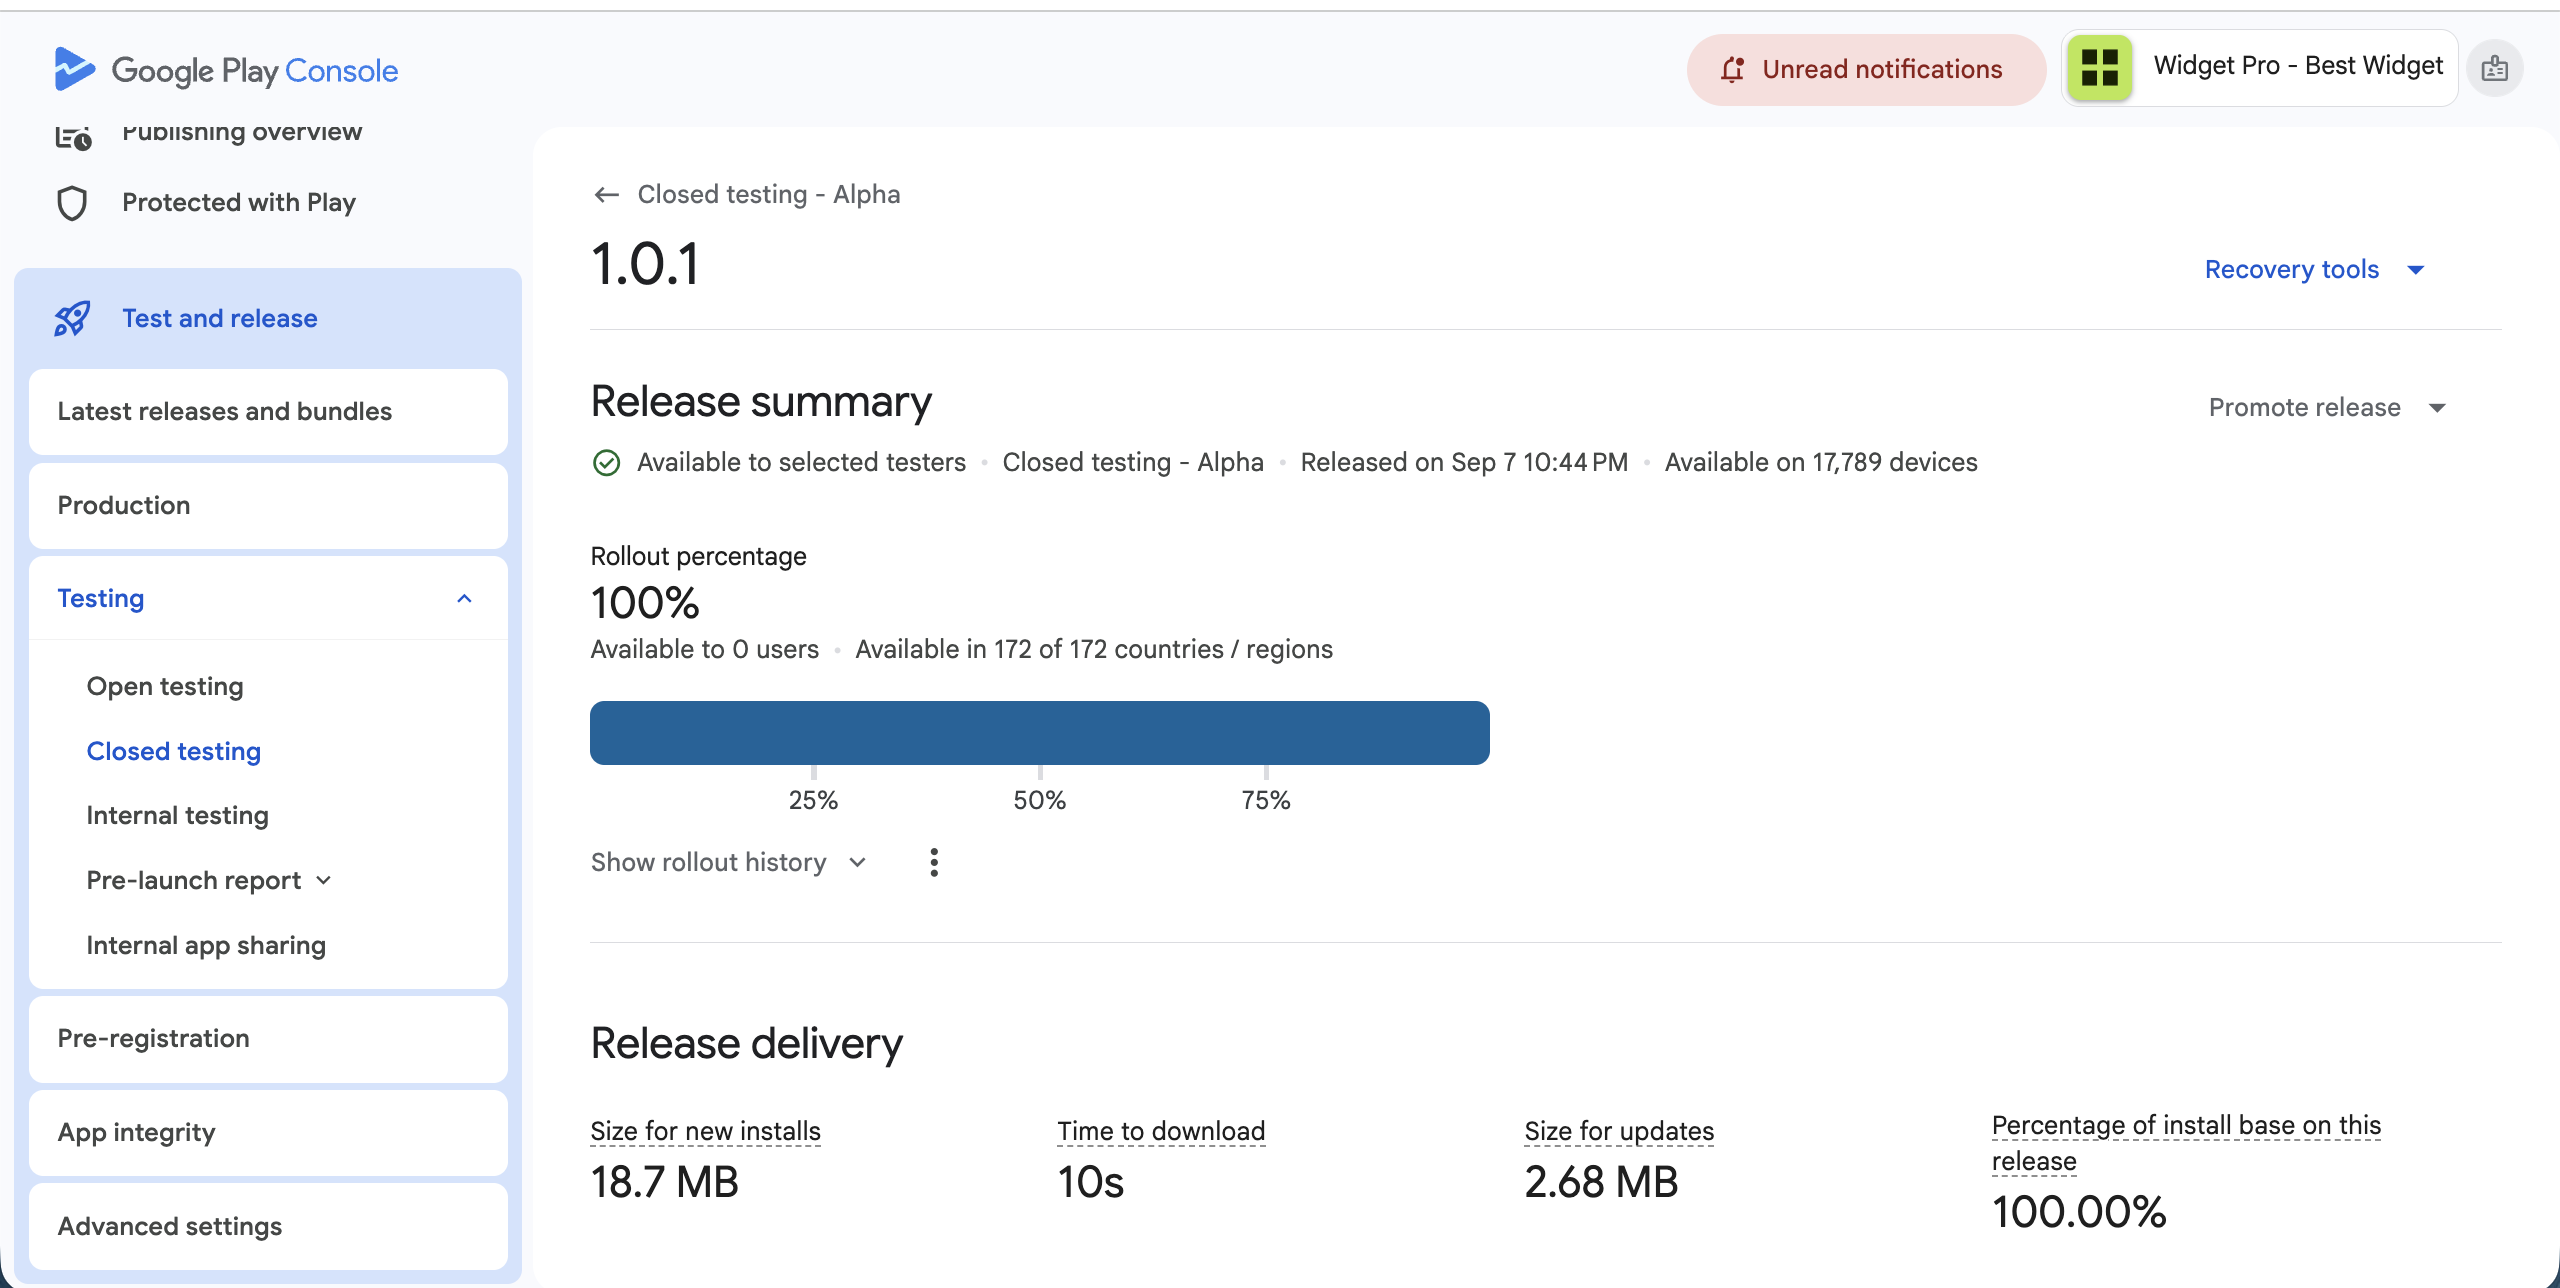The height and width of the screenshot is (1288, 2560).
Task: Go back using the left arrow icon
Action: click(x=606, y=194)
